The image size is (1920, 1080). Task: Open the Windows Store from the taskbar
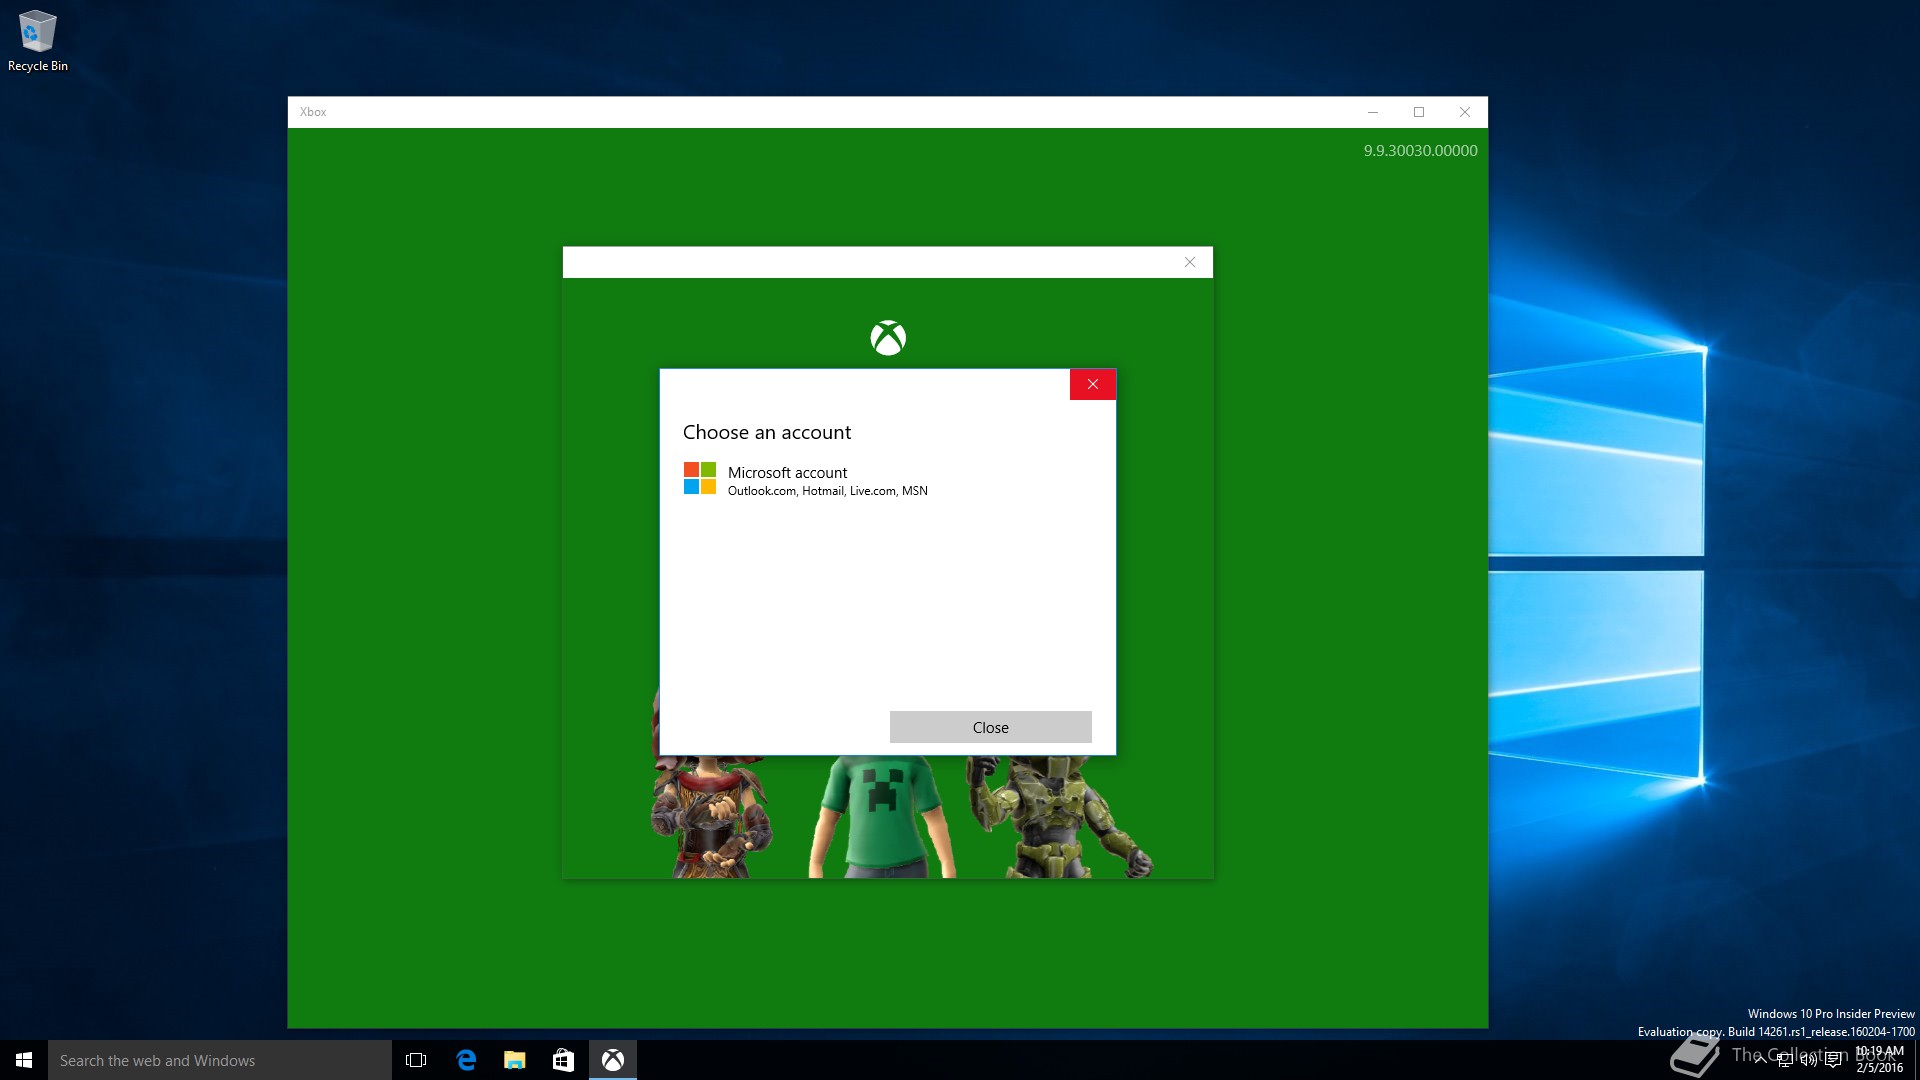point(564,1060)
